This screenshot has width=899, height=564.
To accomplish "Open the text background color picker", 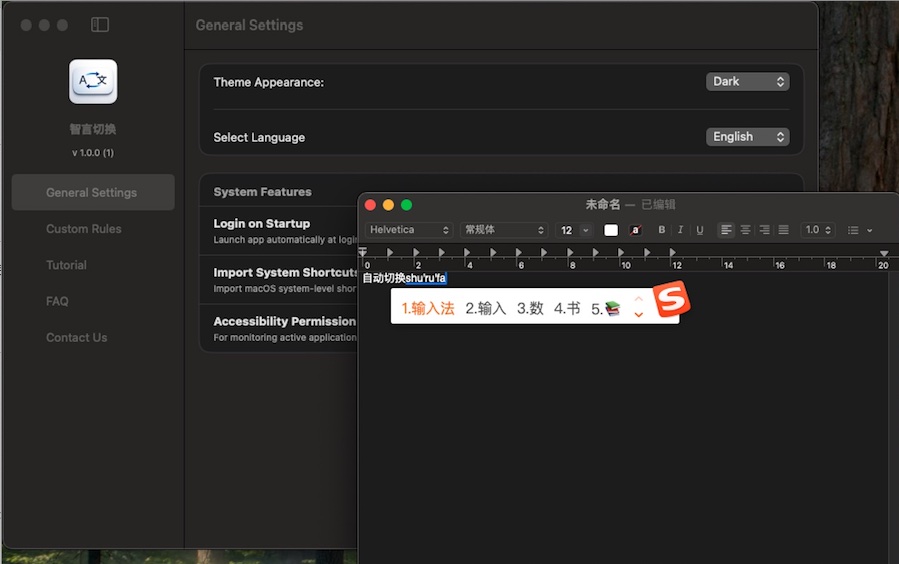I will coord(636,230).
